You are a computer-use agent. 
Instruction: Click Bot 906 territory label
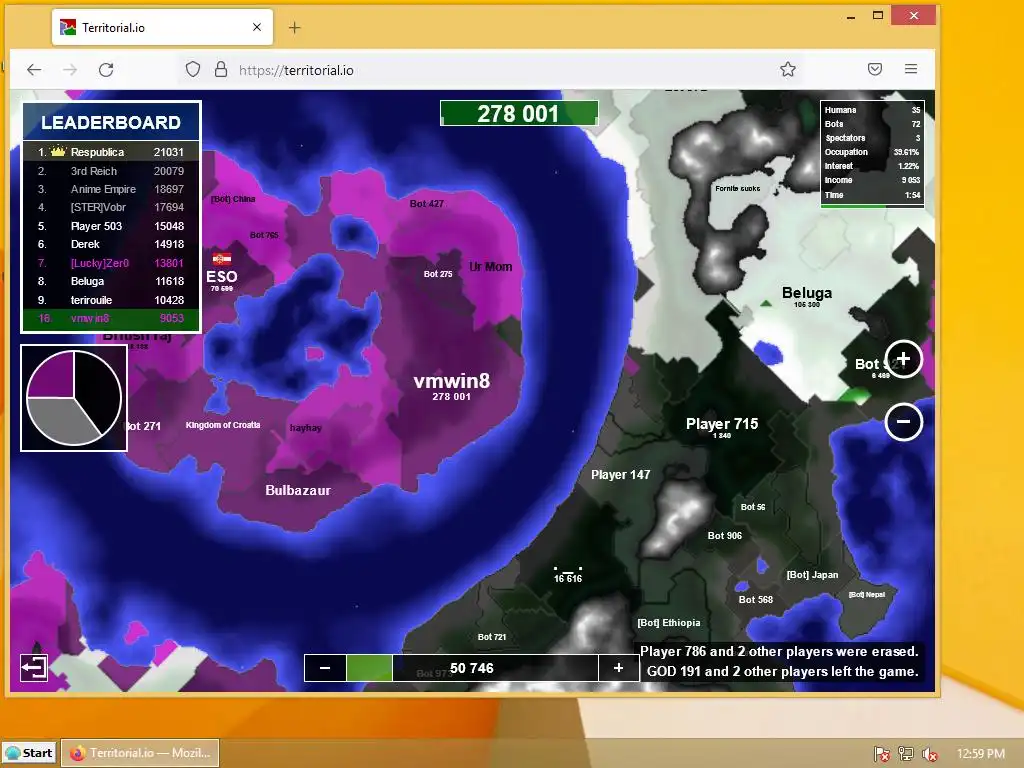click(x=725, y=536)
